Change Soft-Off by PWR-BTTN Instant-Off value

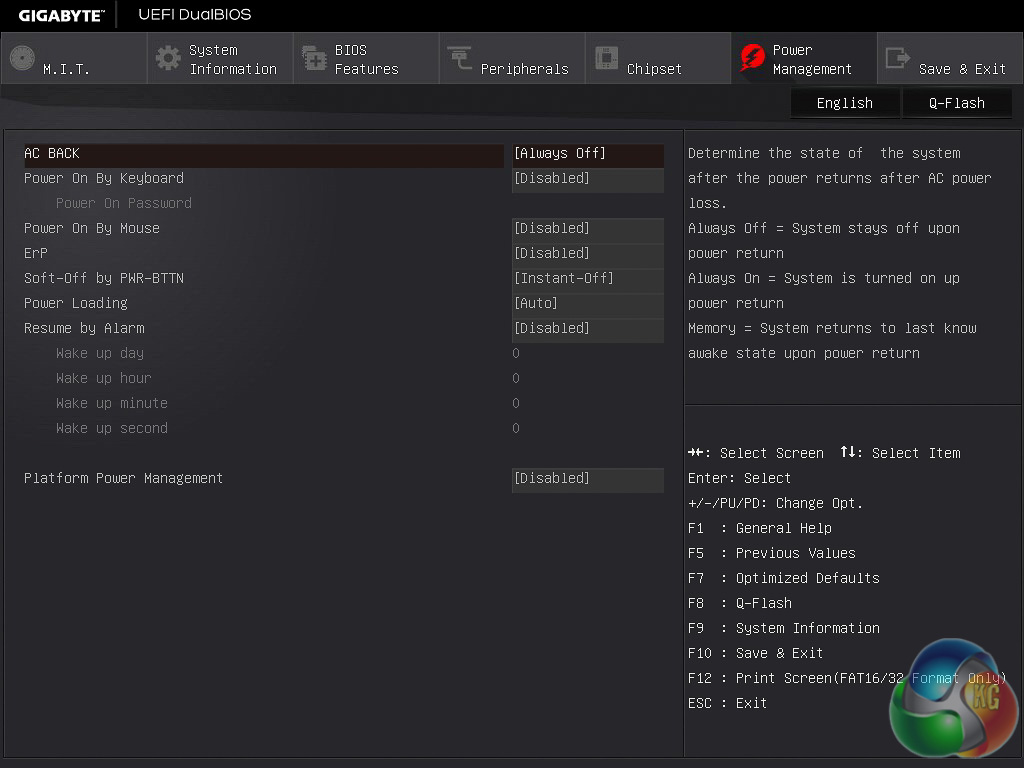[587, 279]
